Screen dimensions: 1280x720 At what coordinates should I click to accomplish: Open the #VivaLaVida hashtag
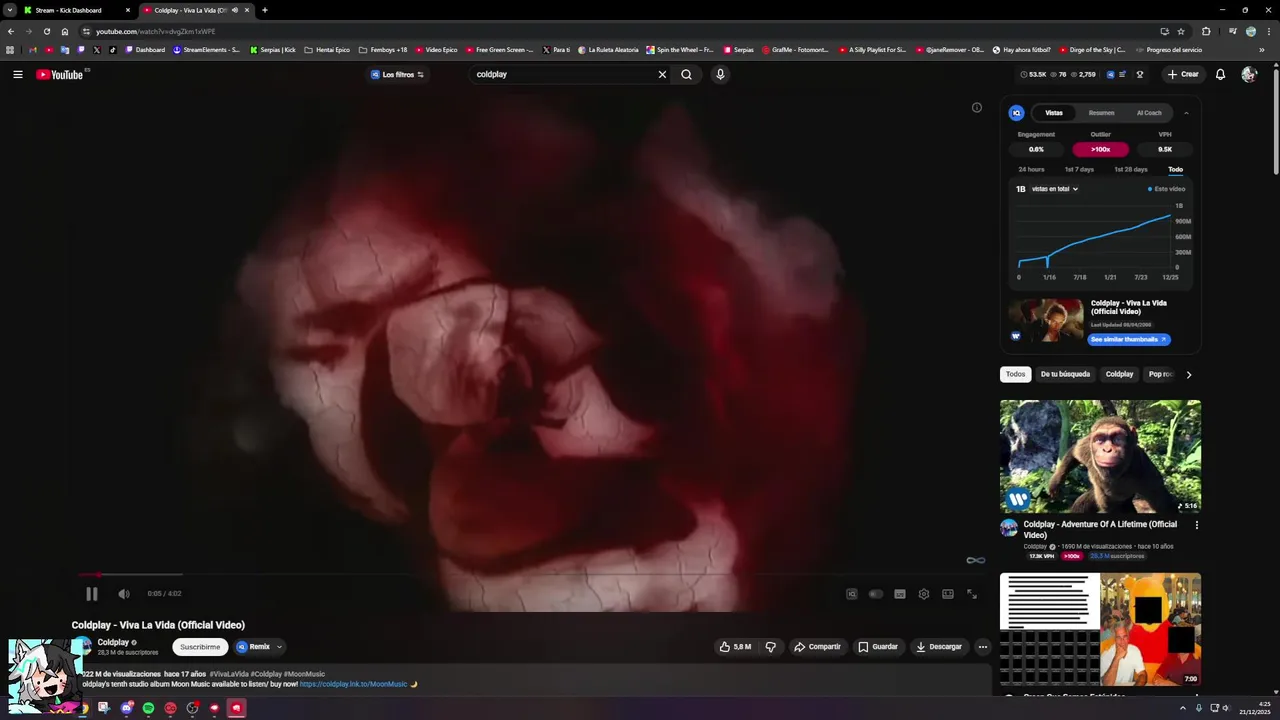click(229, 674)
